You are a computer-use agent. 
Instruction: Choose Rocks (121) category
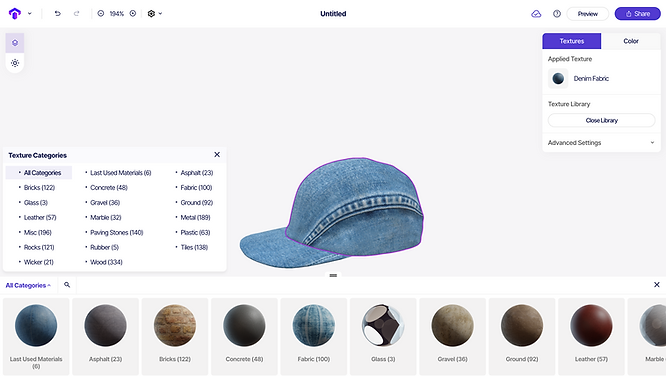(39, 247)
